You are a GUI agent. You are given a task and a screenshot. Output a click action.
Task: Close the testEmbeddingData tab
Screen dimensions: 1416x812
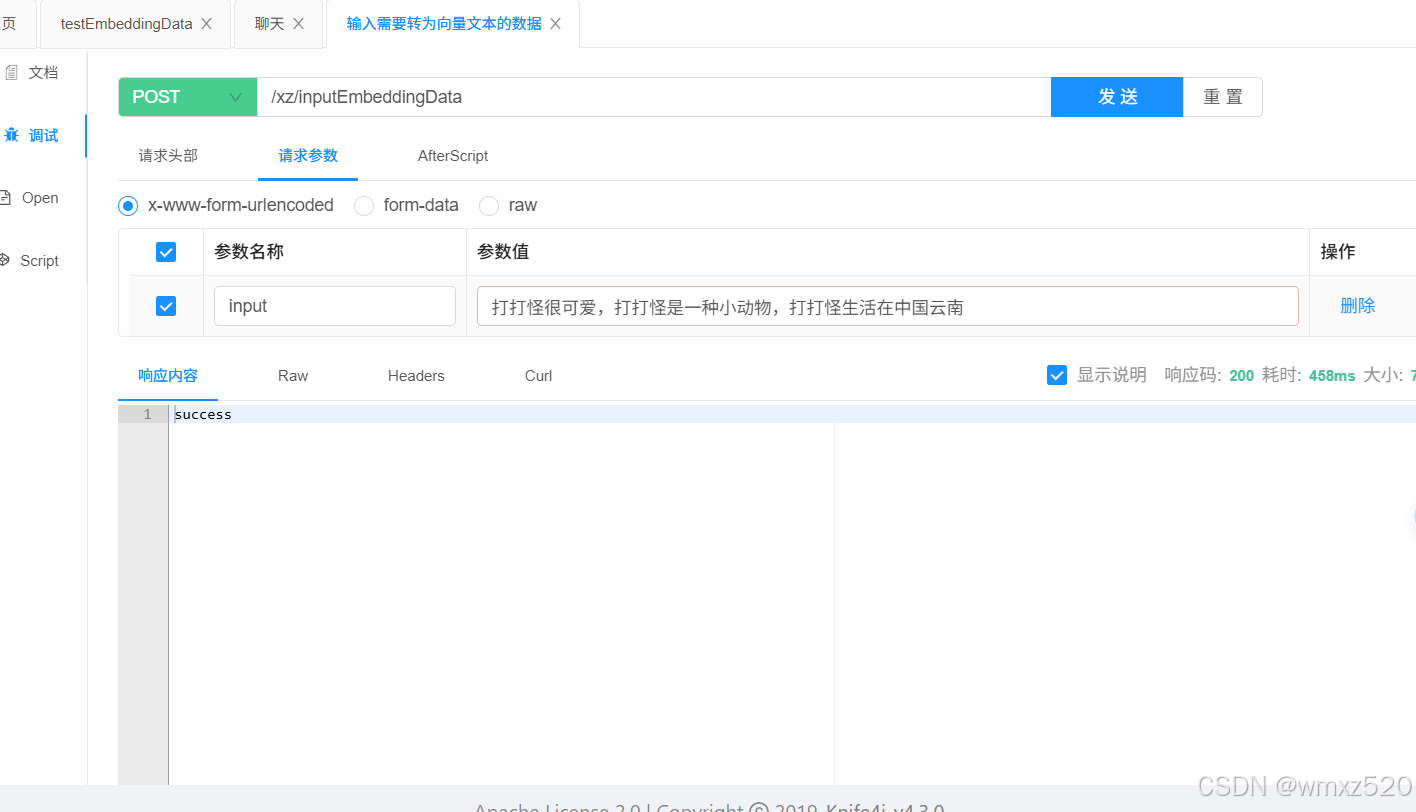pyautogui.click(x=206, y=24)
